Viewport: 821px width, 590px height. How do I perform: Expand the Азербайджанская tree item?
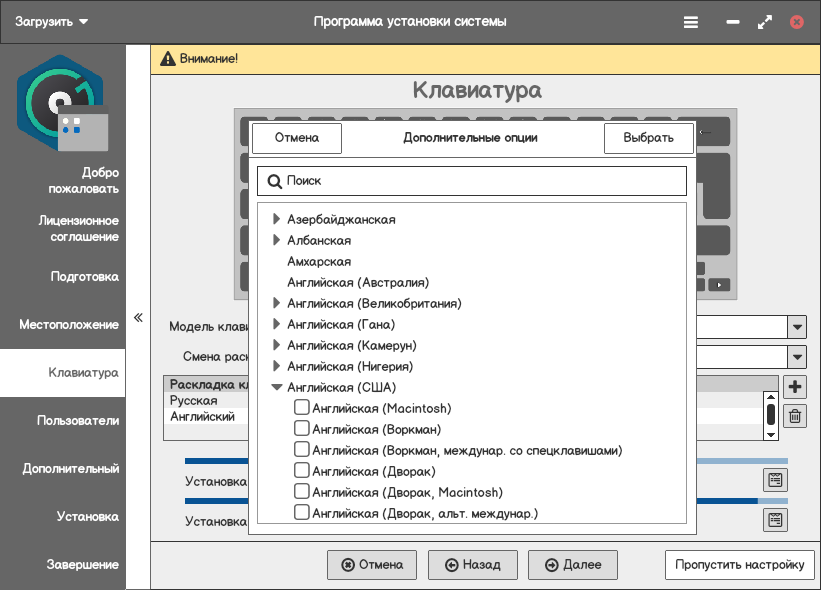pos(277,219)
